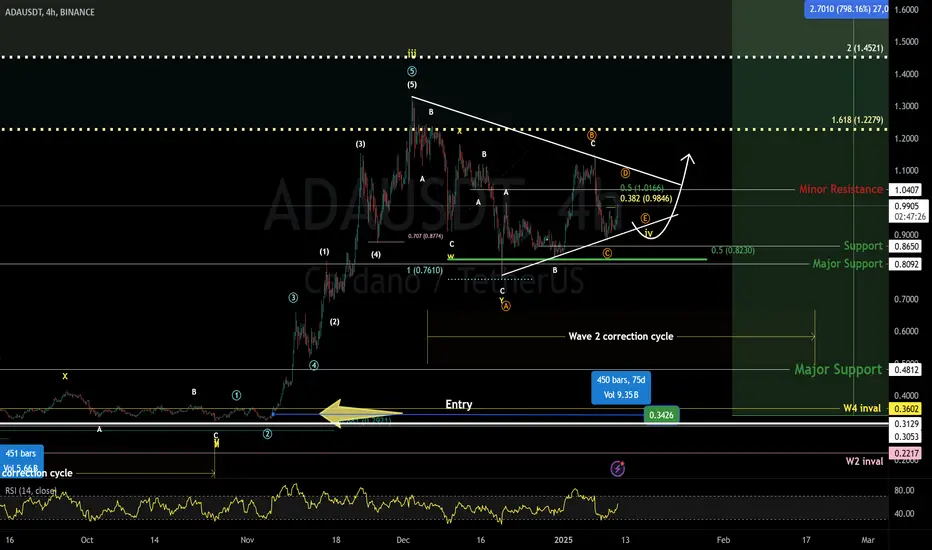This screenshot has width=932, height=550.
Task: Click the 0.3053 price tag
Action: [x=906, y=436]
